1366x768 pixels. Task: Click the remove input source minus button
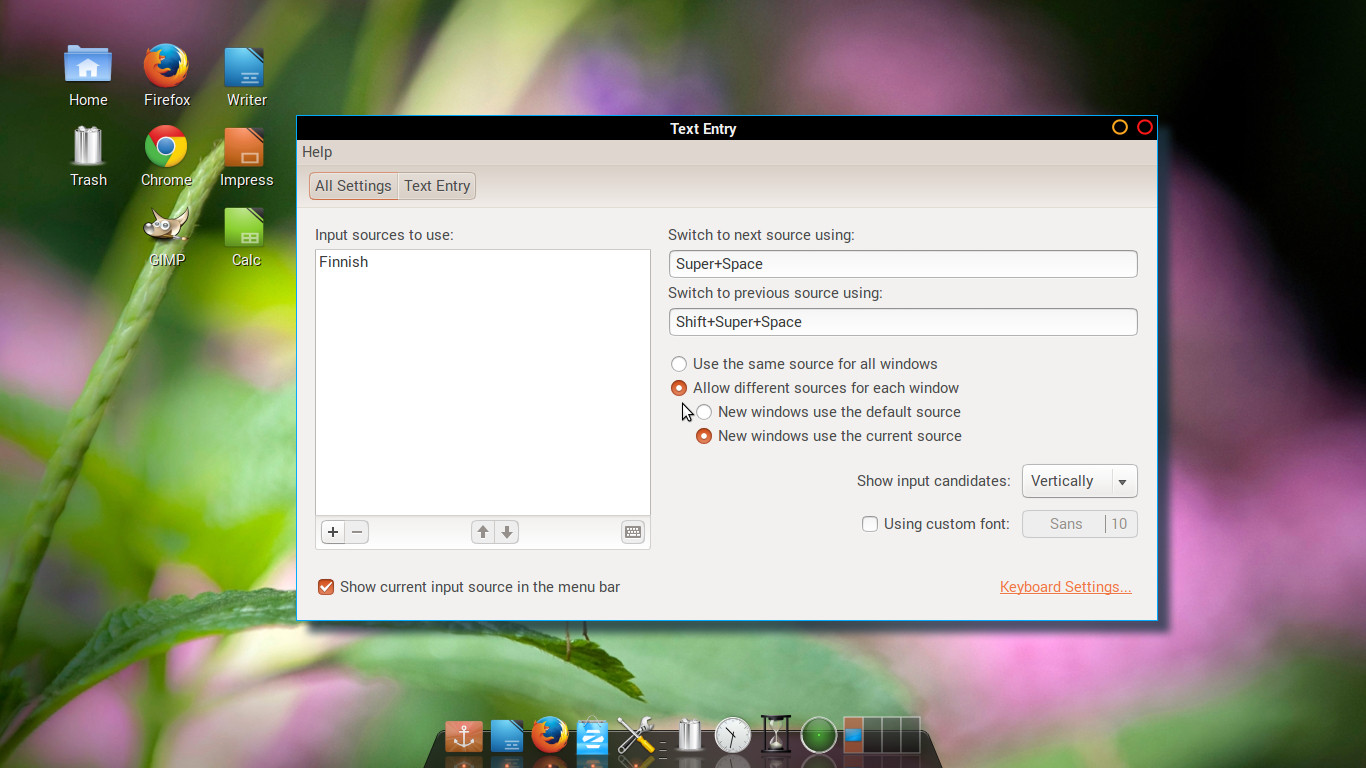pos(357,532)
